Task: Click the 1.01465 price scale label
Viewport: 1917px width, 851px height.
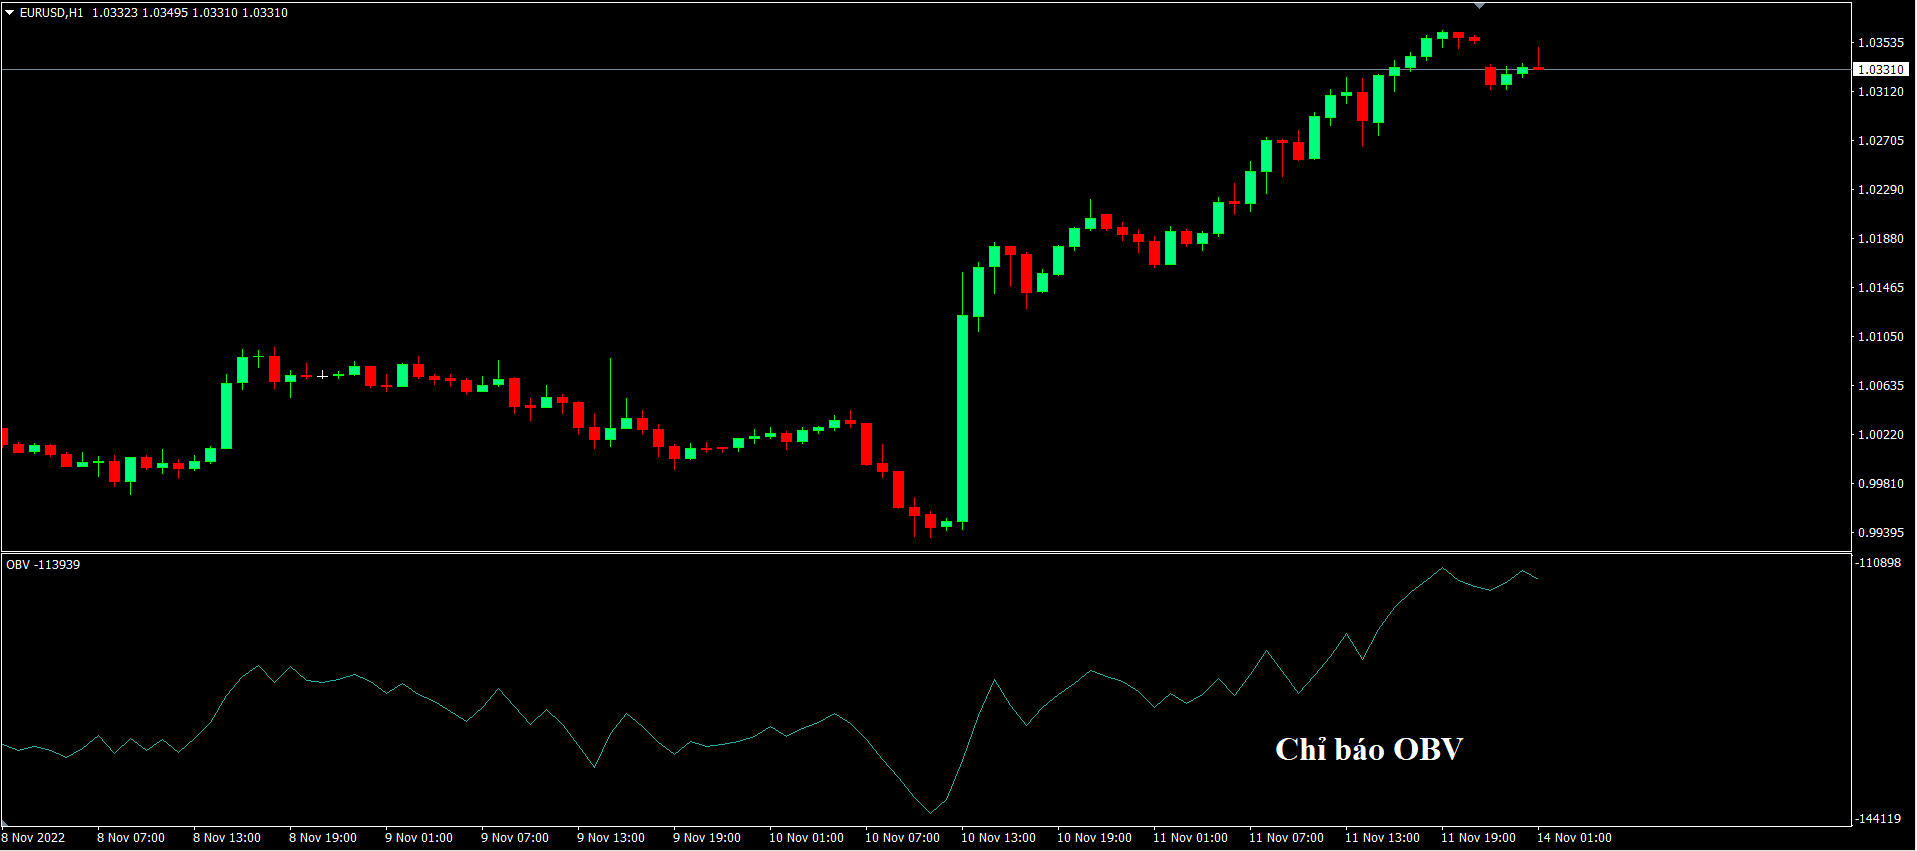Action: [x=1881, y=288]
